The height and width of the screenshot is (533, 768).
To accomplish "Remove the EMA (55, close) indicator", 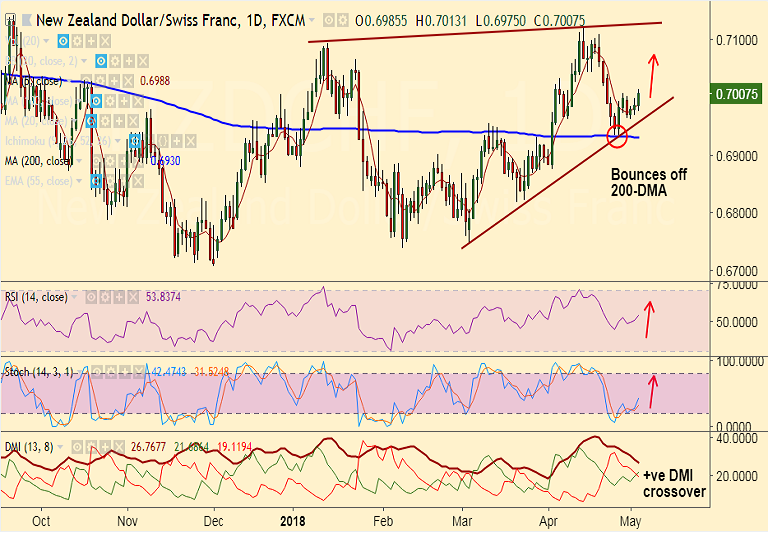I will click(138, 181).
